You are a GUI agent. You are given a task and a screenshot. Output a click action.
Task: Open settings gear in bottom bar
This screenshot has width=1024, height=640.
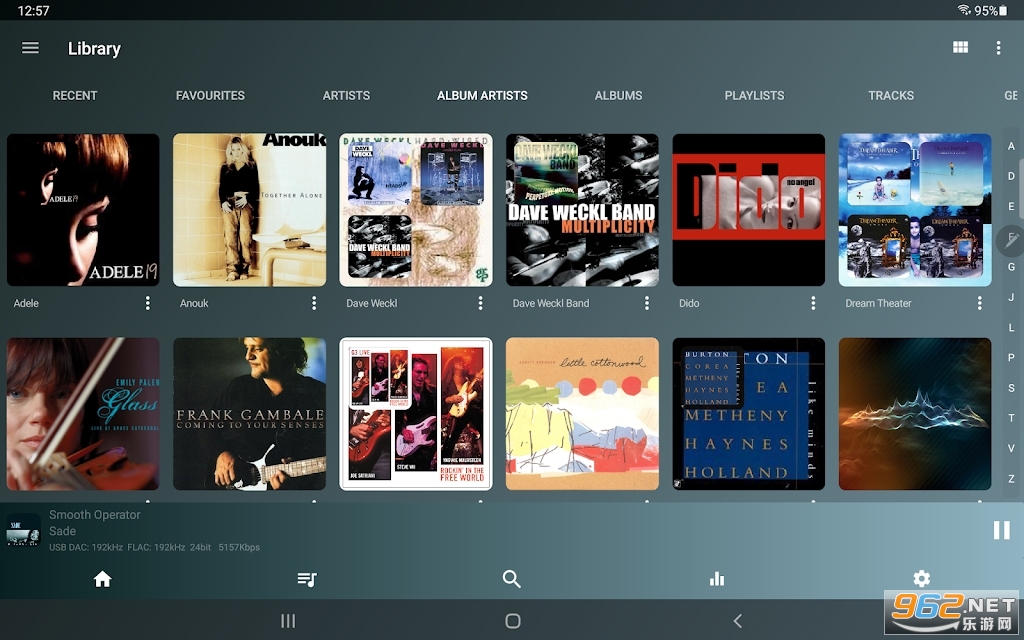(x=921, y=578)
